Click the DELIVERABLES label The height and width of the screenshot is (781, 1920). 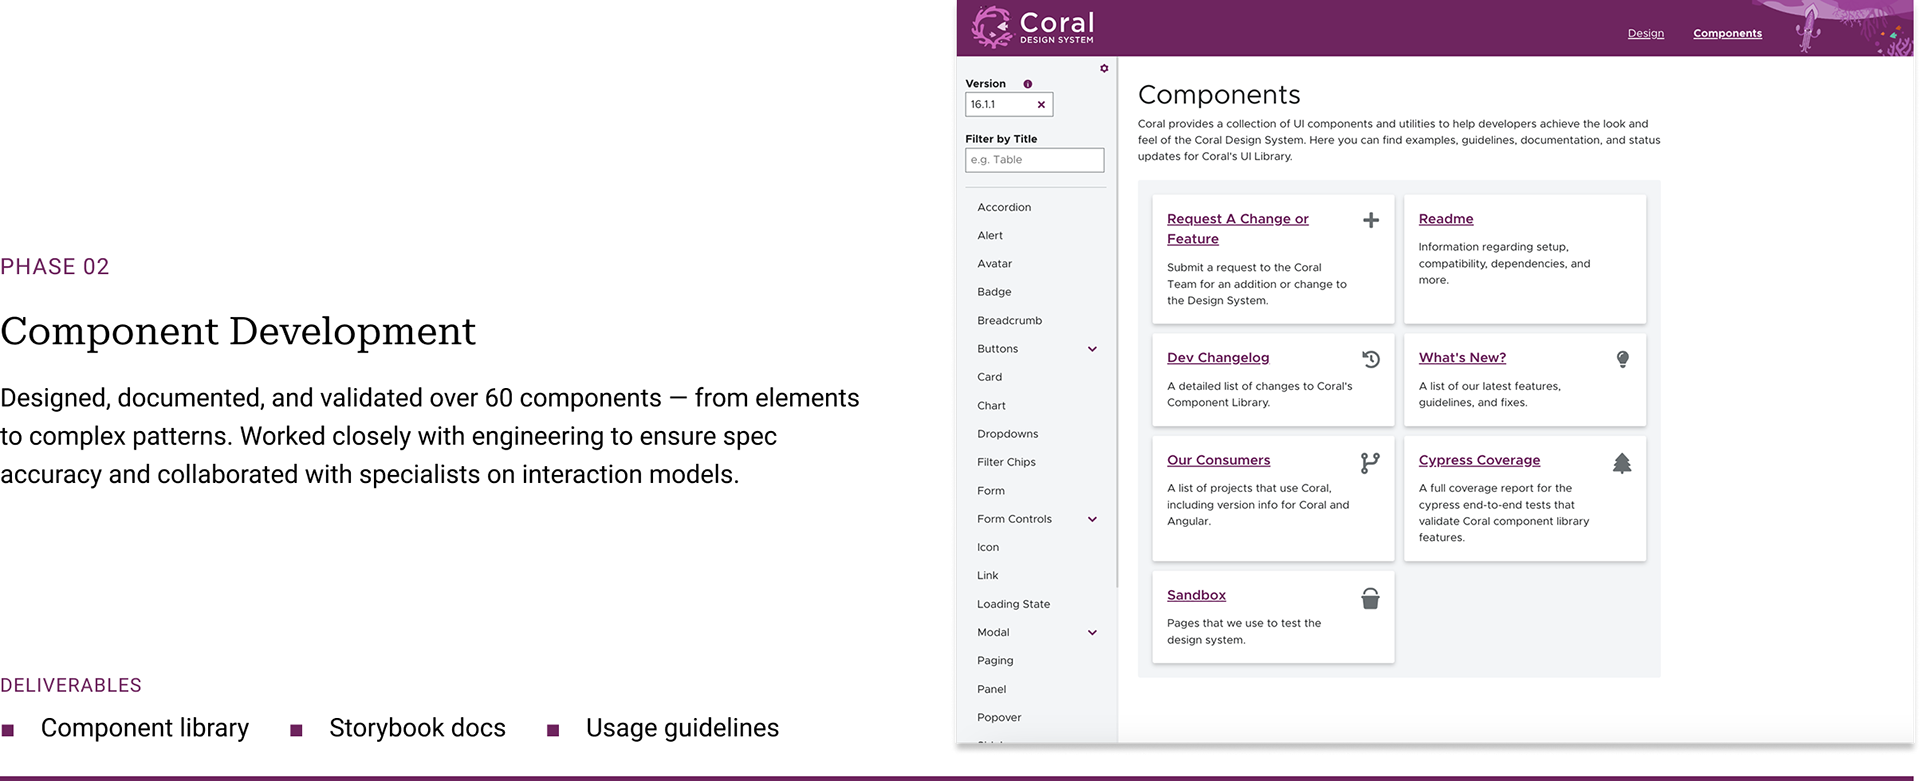point(71,685)
